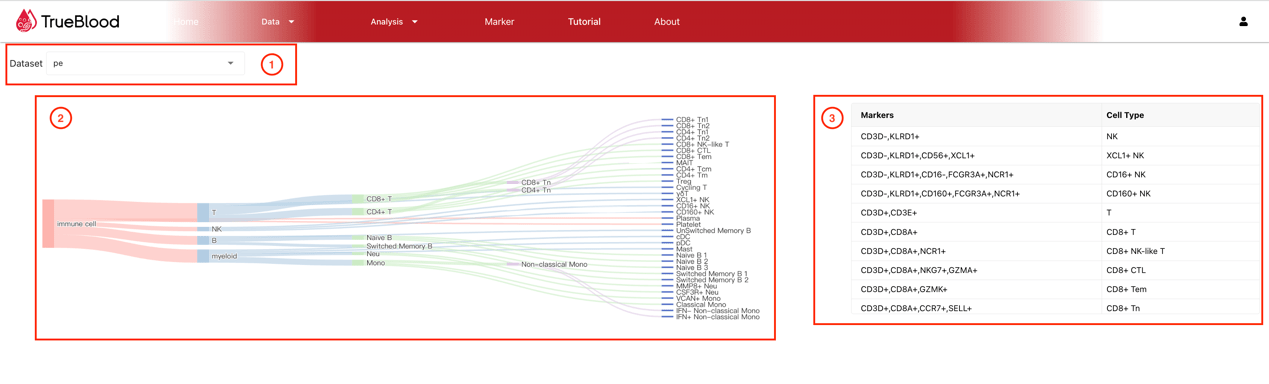
Task: Select the CD8+ T node
Action: click(358, 199)
